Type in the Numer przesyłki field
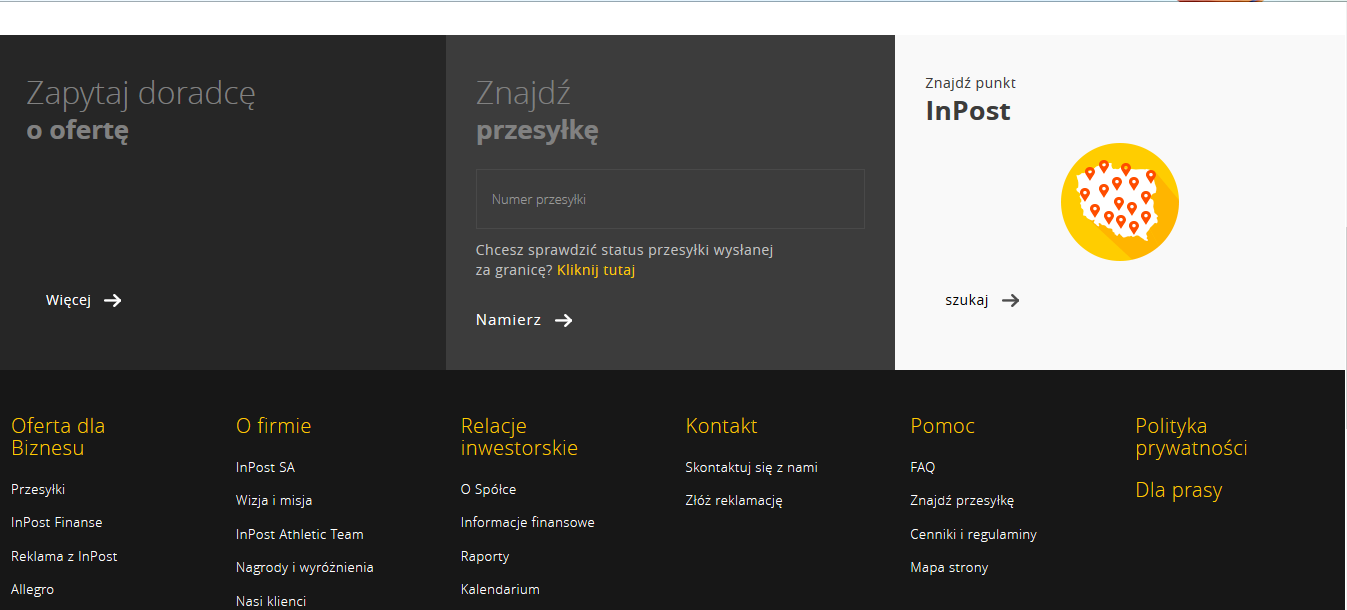 click(x=670, y=199)
